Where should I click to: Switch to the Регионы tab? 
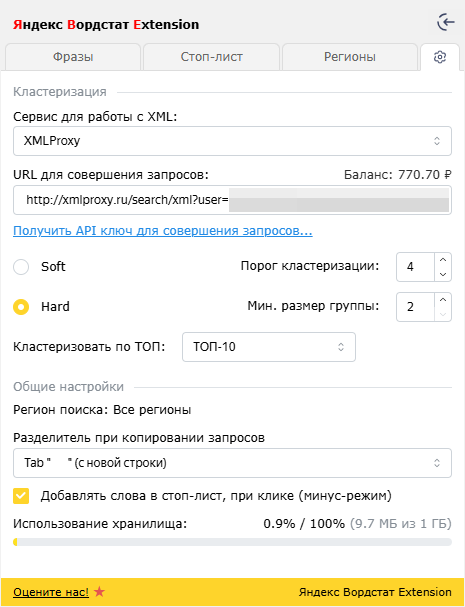350,57
